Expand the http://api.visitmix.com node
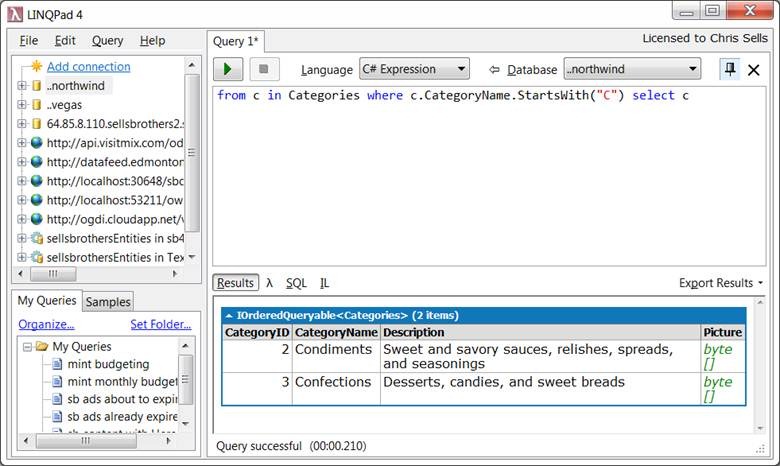This screenshot has width=780, height=466. [x=22, y=143]
